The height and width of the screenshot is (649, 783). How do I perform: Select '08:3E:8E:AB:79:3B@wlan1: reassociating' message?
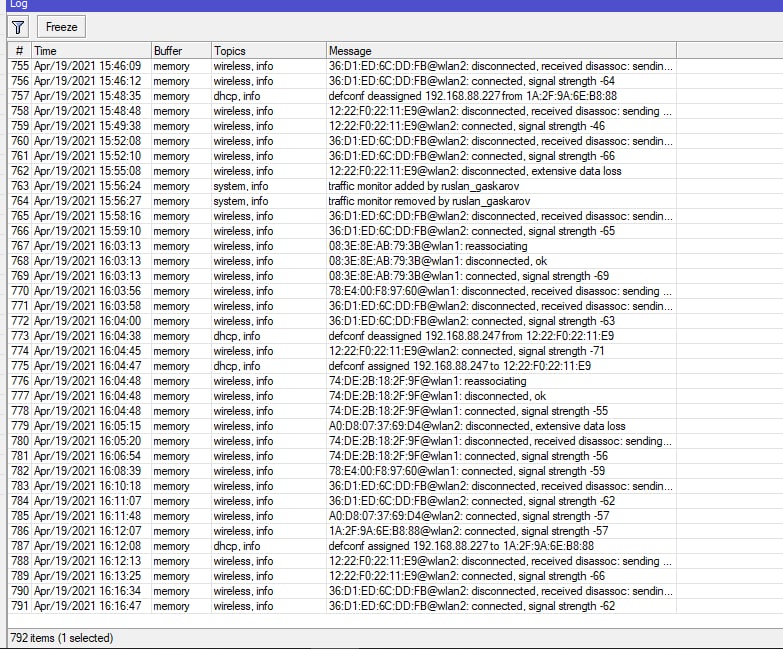point(427,246)
